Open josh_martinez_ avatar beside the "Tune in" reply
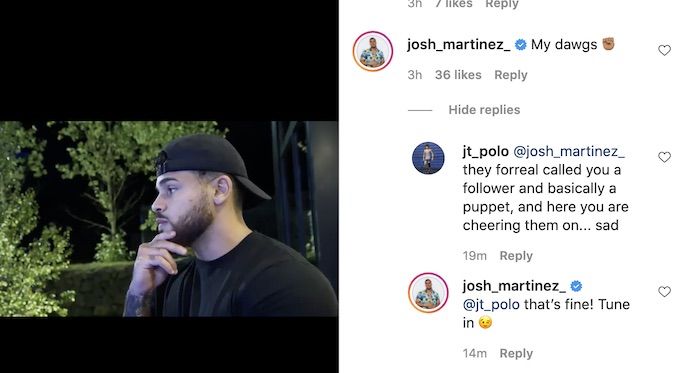The height and width of the screenshot is (373, 680). pyautogui.click(x=428, y=293)
